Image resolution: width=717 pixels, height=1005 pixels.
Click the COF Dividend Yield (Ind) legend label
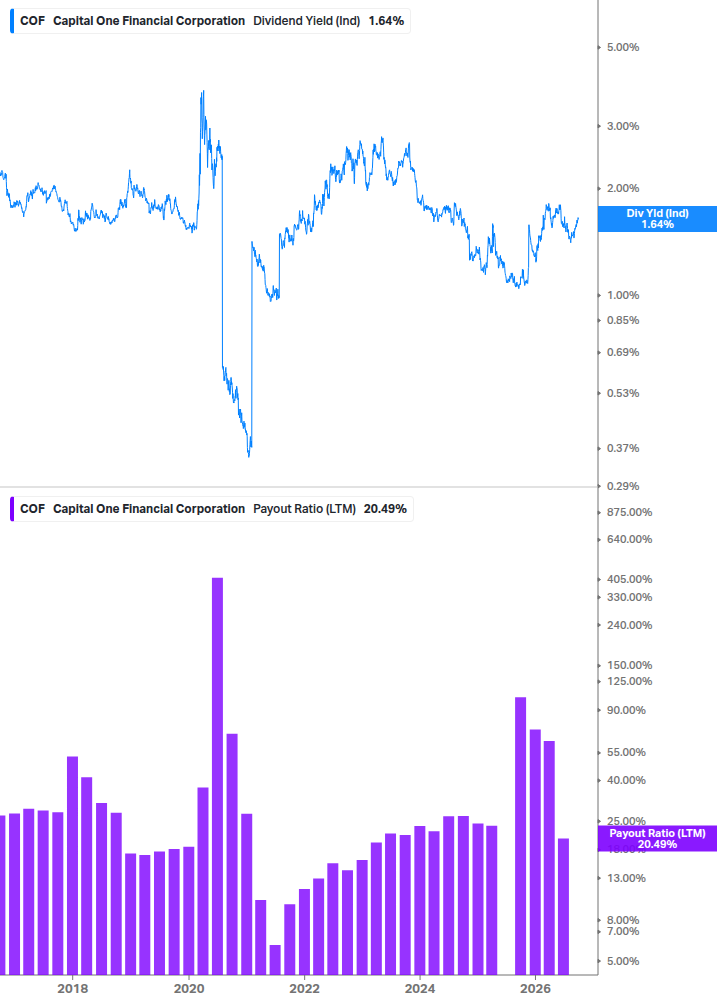211,21
